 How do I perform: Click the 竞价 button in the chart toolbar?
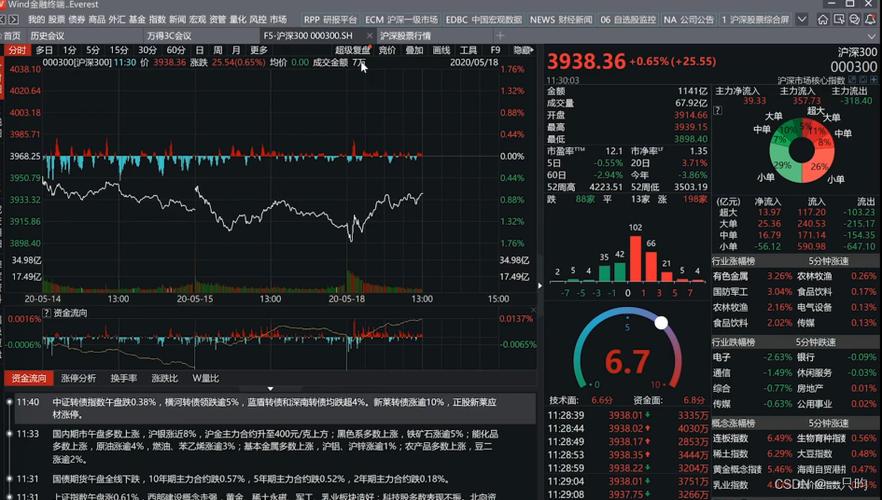click(387, 50)
